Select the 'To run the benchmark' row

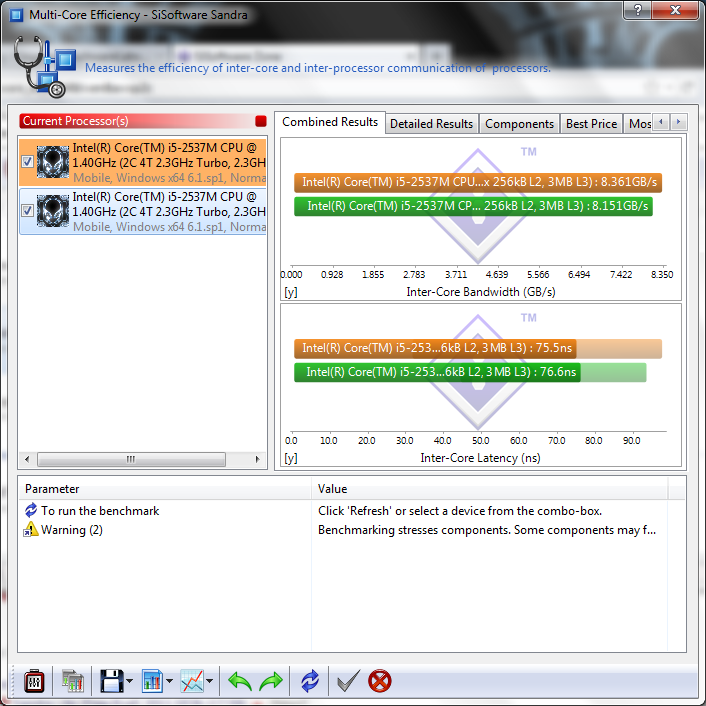[x=352, y=511]
